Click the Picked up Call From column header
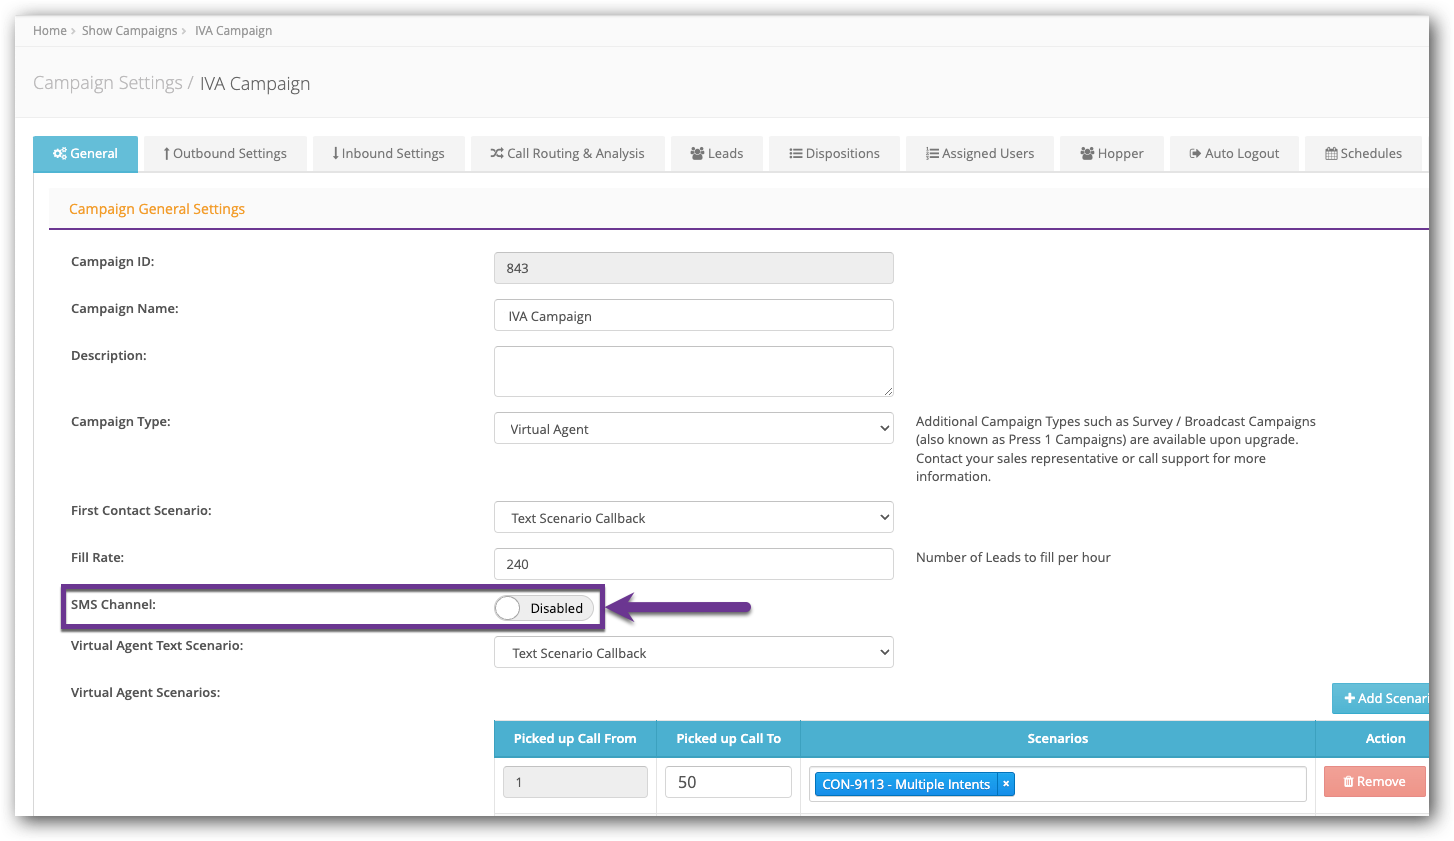The height and width of the screenshot is (841, 1454). (575, 738)
